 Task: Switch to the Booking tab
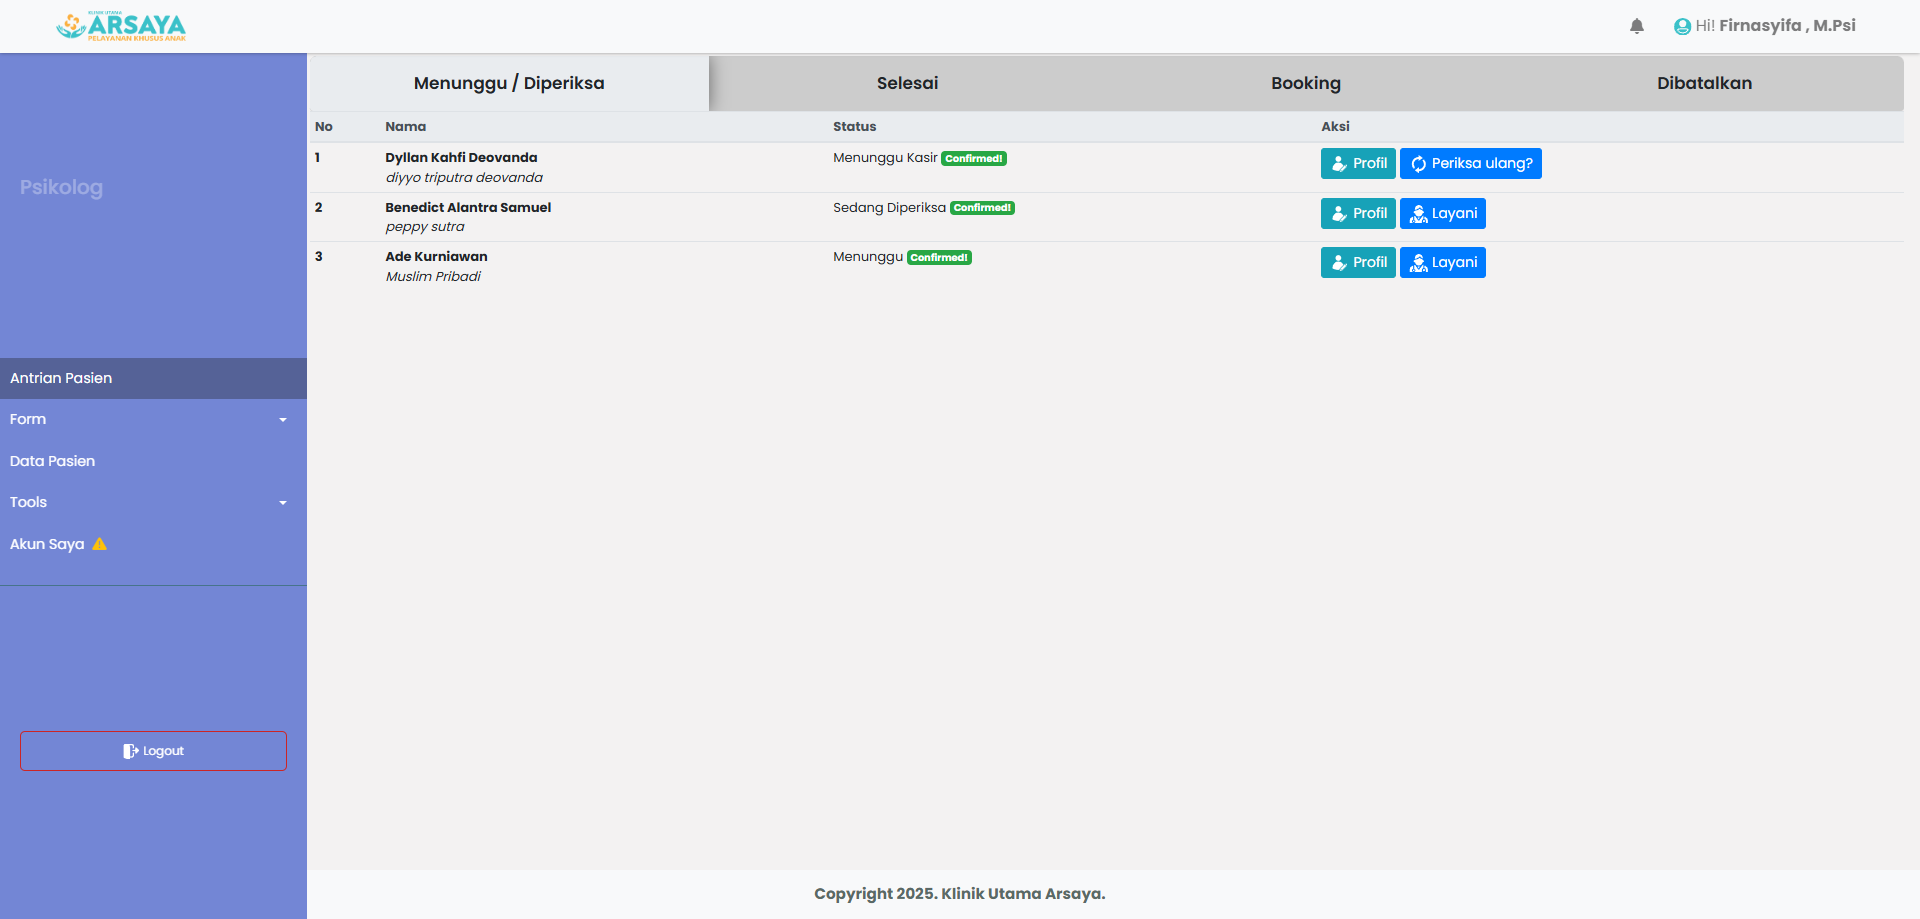tap(1305, 83)
